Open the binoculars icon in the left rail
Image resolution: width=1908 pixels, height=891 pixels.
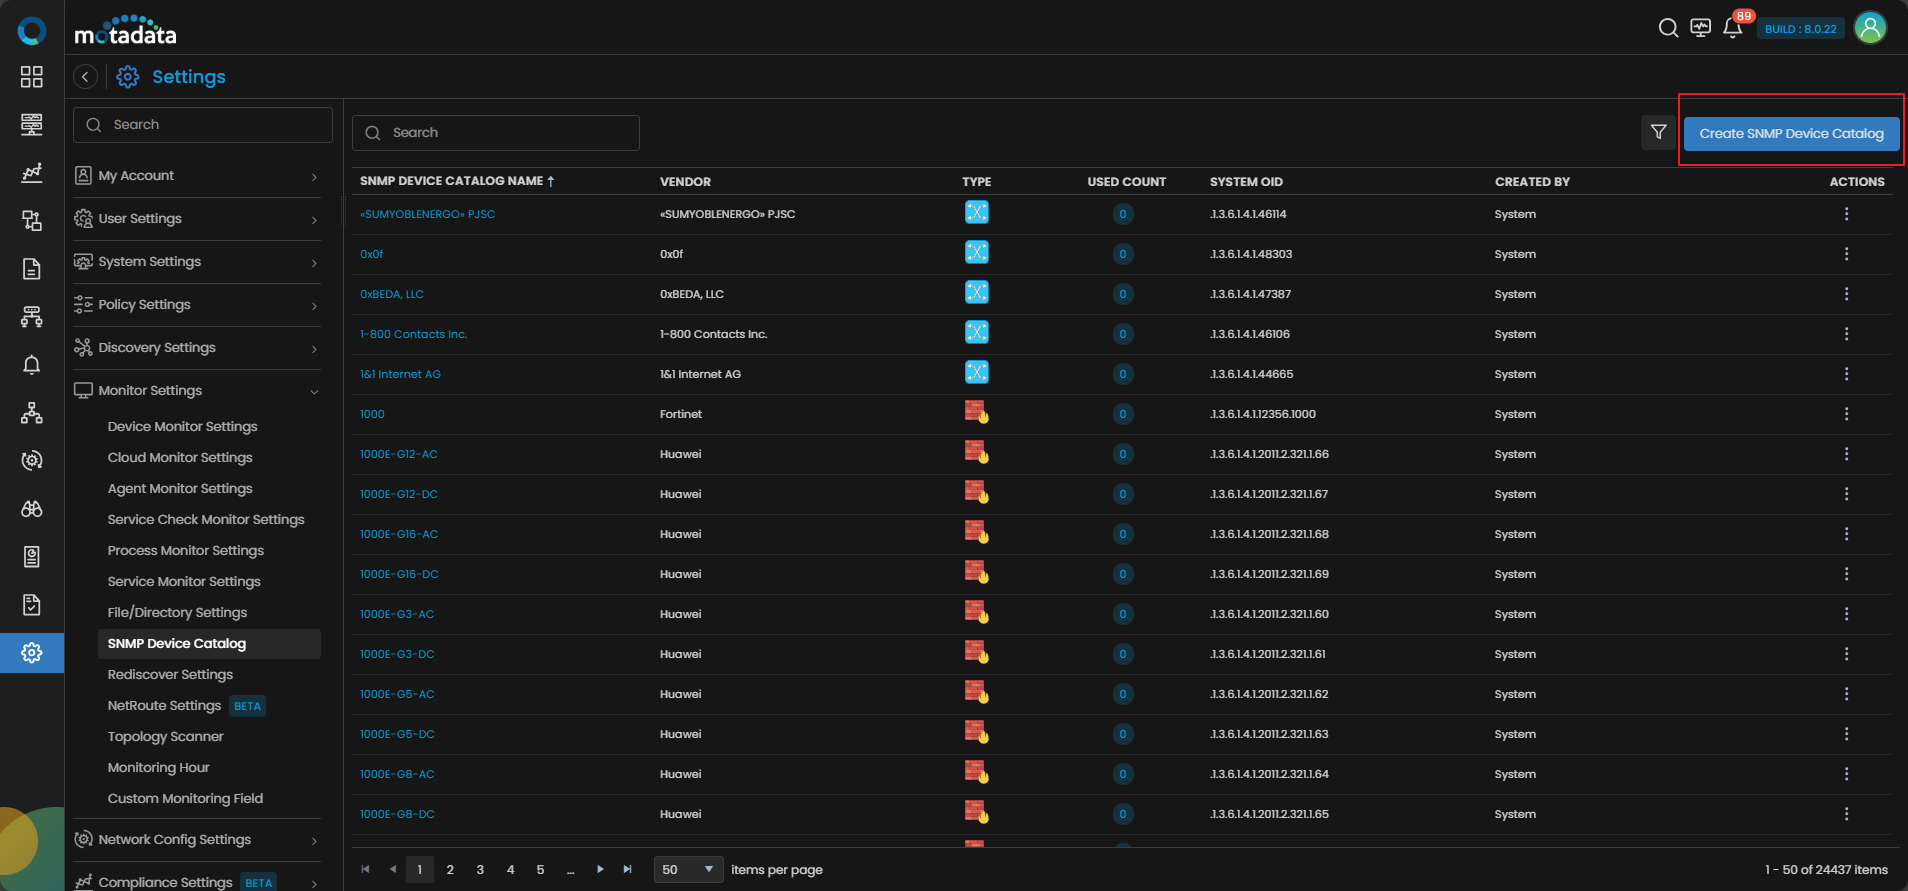32,509
